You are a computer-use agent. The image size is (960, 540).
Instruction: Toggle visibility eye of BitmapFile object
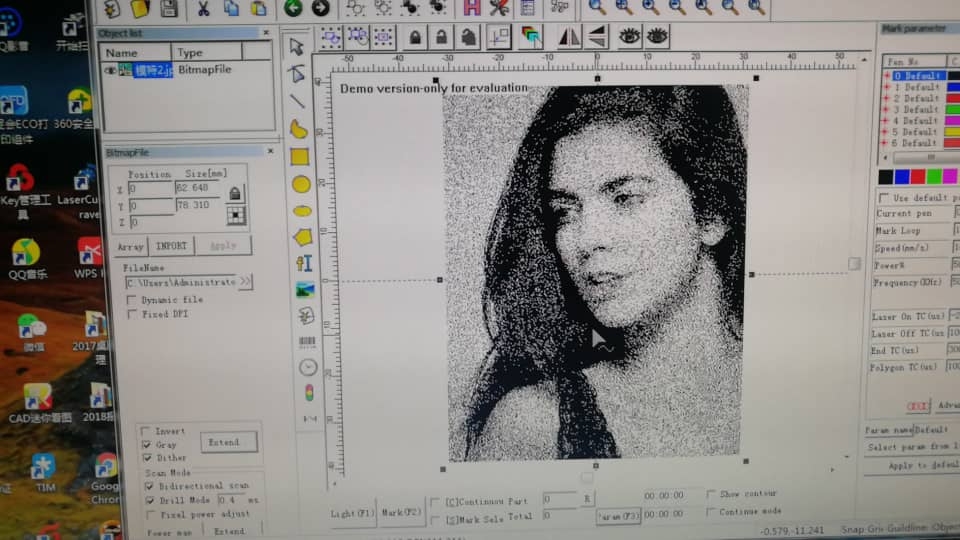coord(110,70)
